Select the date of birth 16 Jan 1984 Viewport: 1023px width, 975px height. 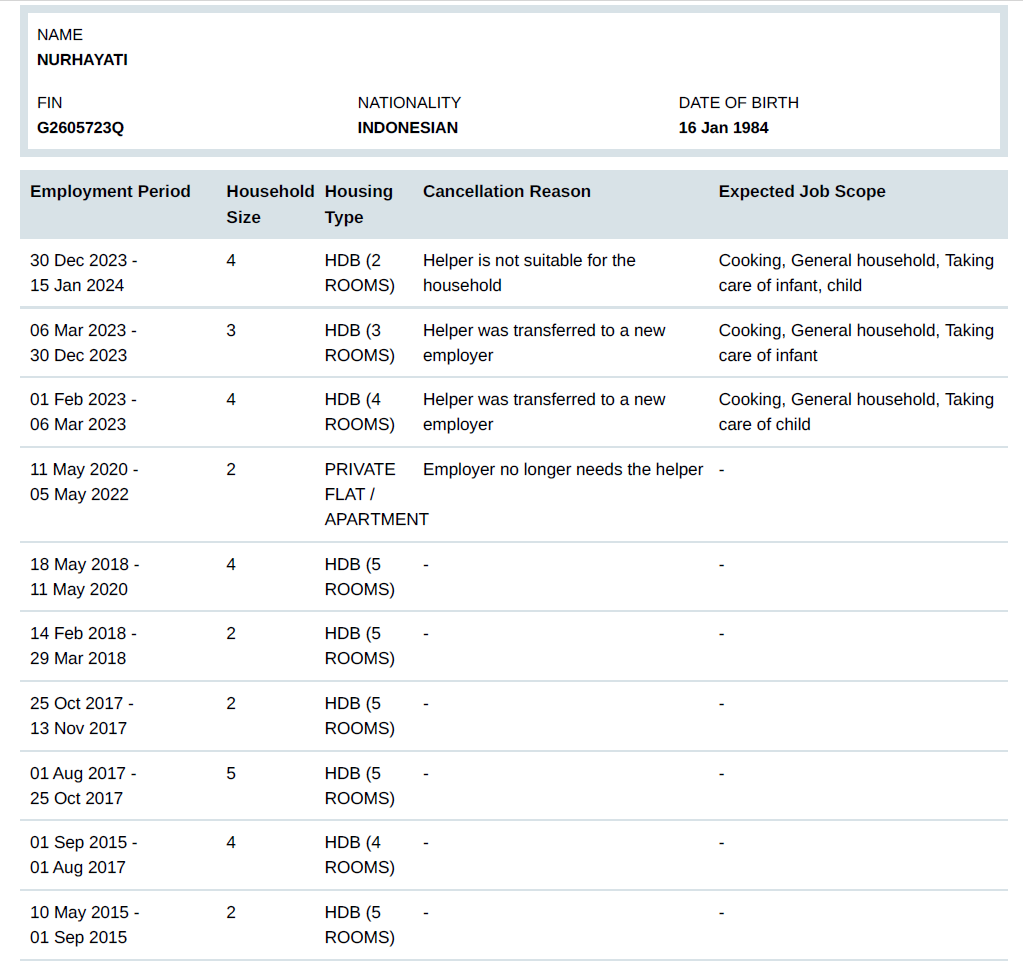point(723,128)
